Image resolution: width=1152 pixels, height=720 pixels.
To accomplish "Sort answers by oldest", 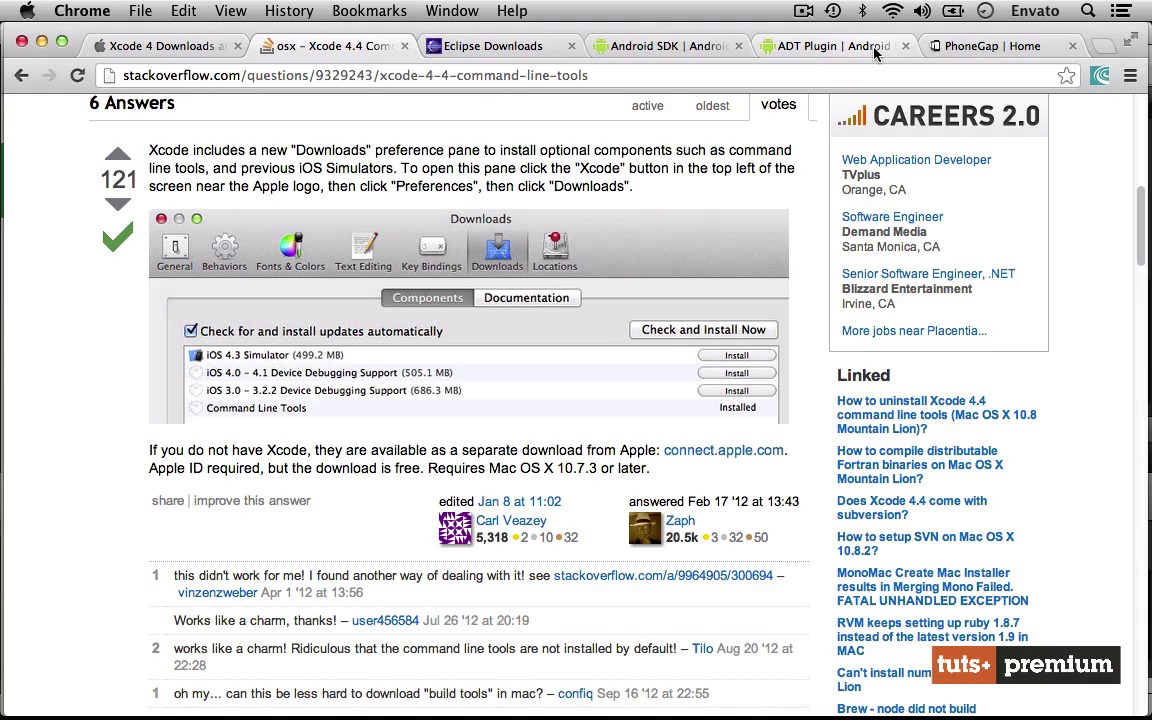I will pos(712,106).
